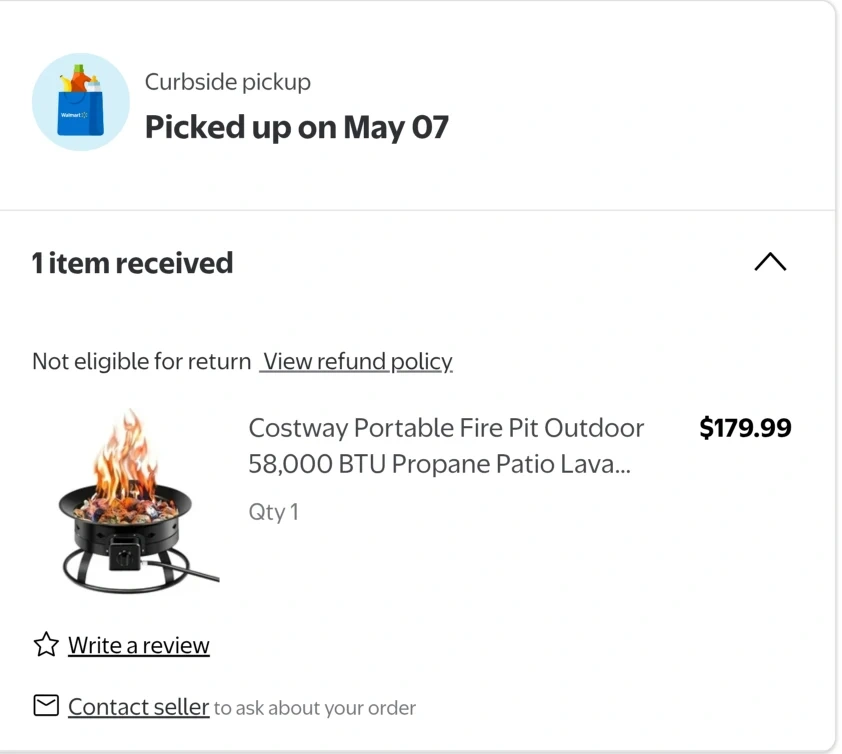
Task: Click the star icon beside Write a review
Action: (x=46, y=645)
